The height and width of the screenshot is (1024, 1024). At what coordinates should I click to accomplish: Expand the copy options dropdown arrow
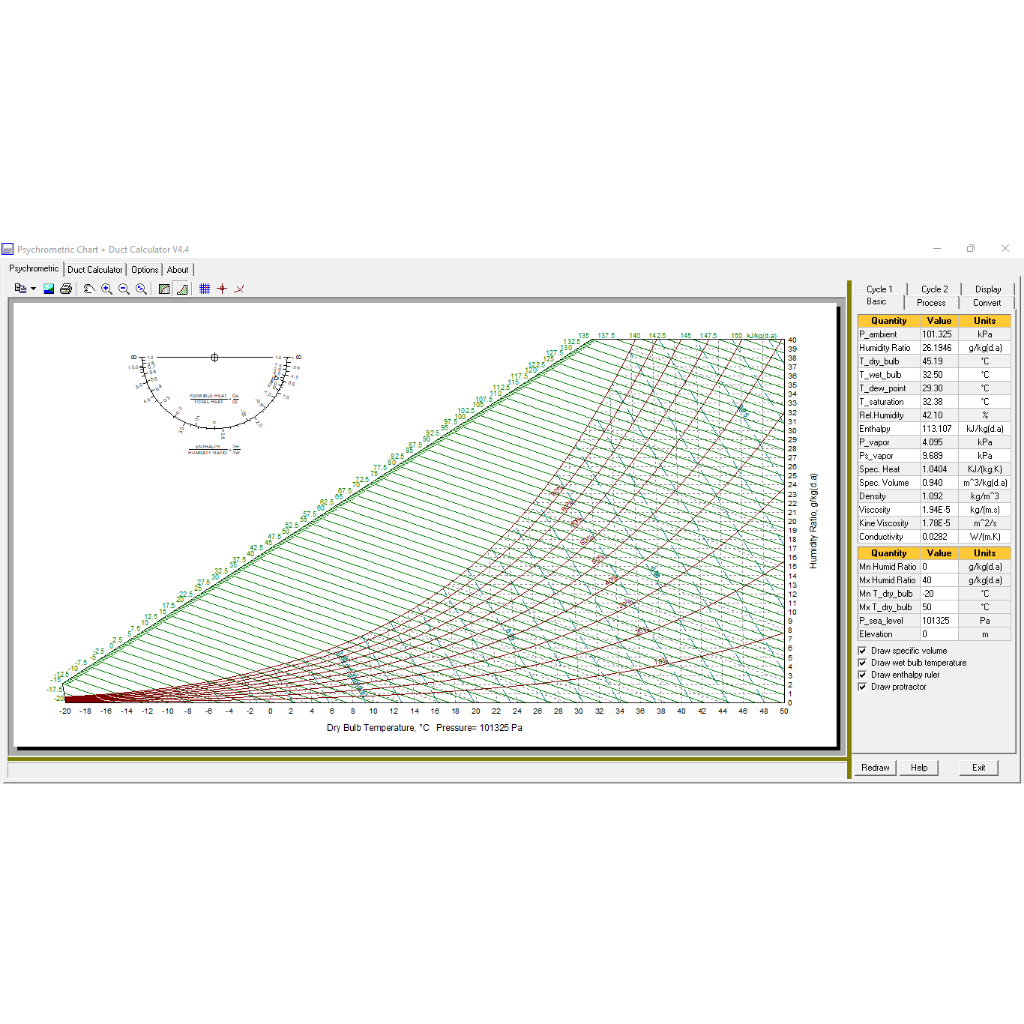(x=33, y=289)
